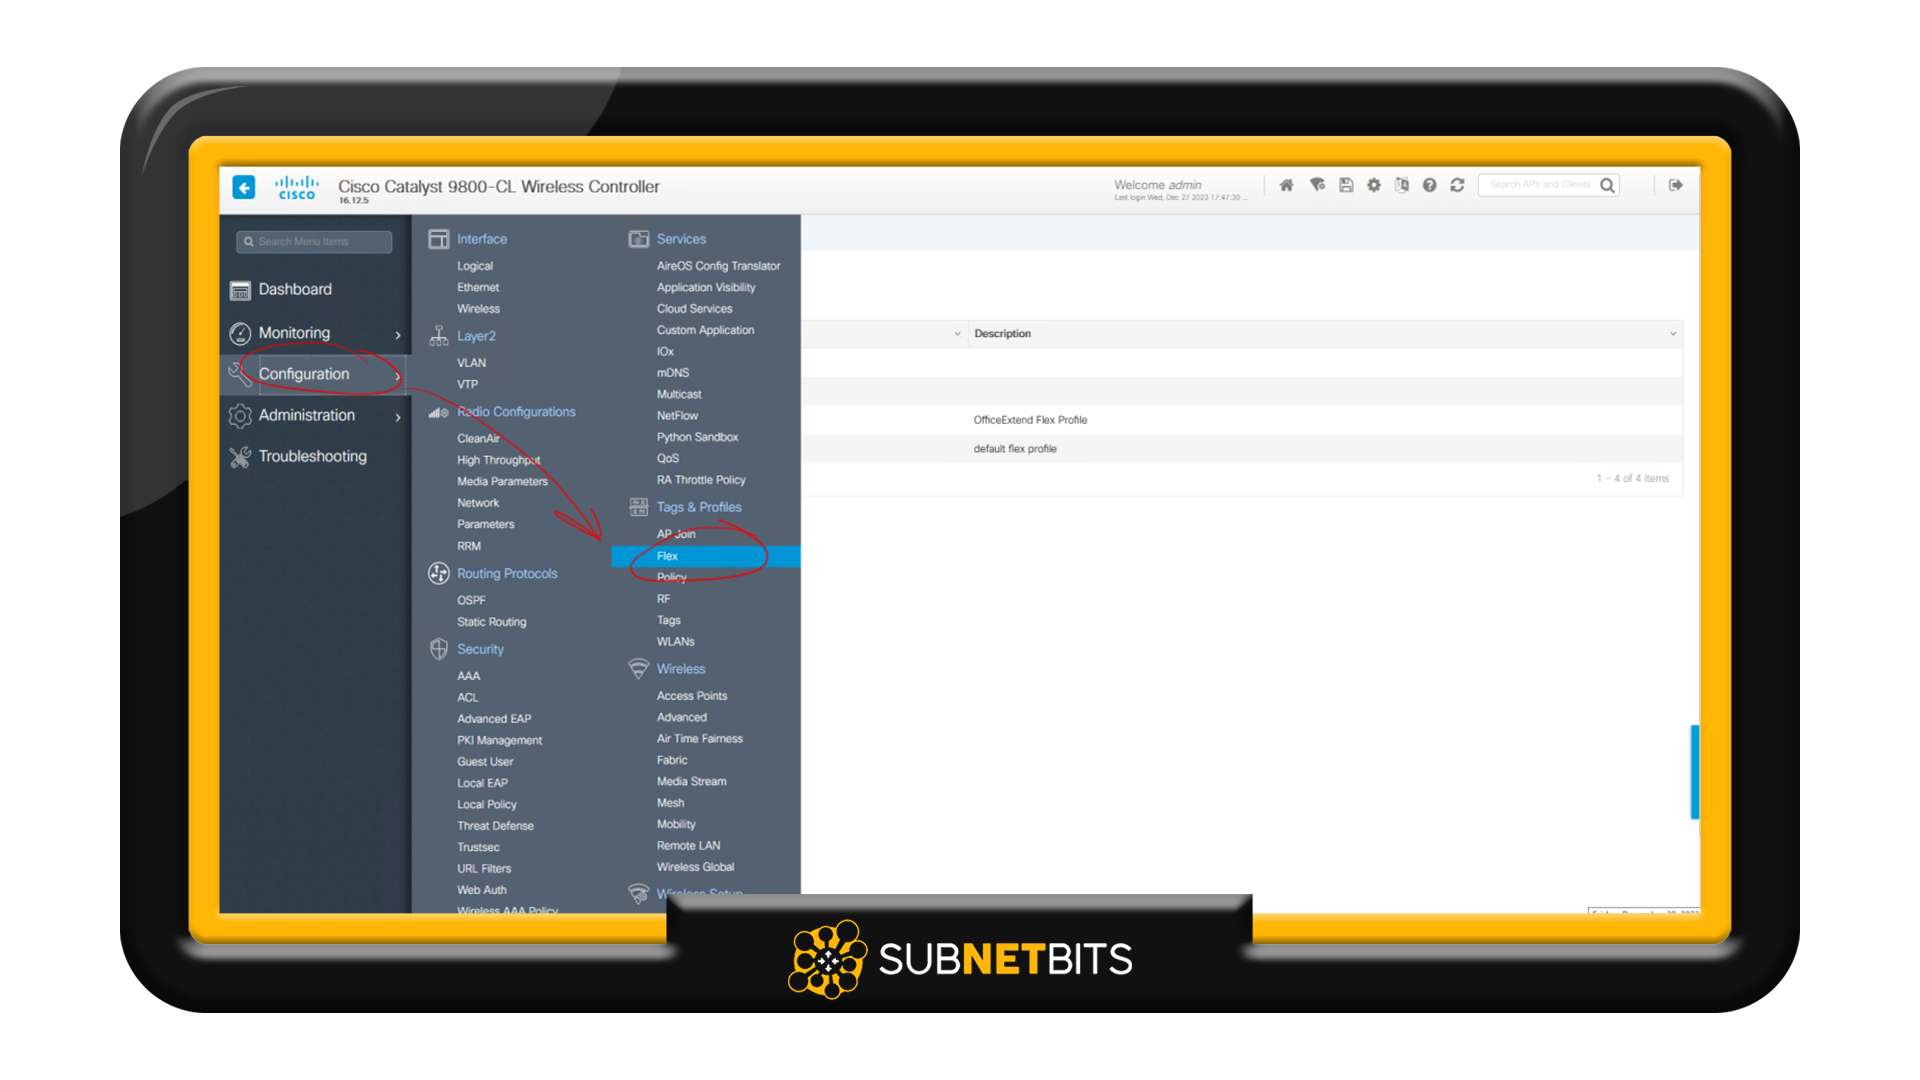
Task: Click the Monitoring gauge icon
Action: (240, 333)
